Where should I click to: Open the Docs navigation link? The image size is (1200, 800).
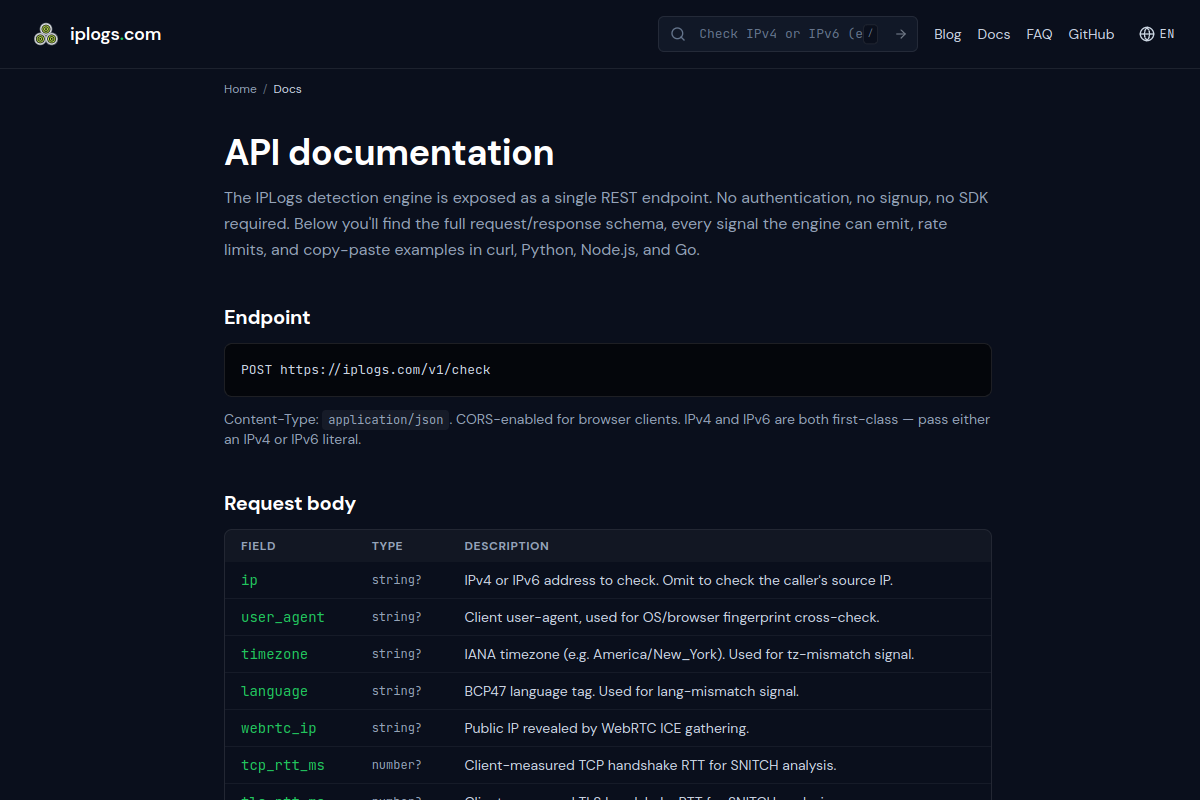click(x=993, y=34)
